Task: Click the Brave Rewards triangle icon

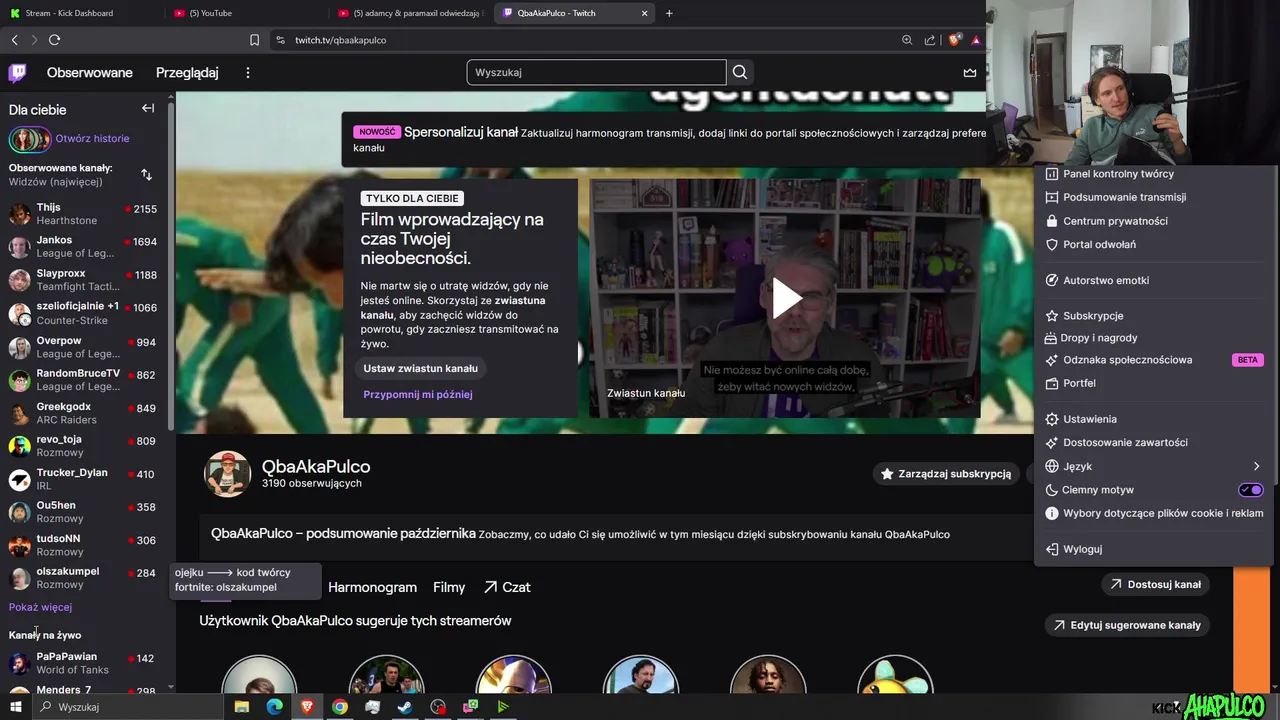Action: point(976,40)
